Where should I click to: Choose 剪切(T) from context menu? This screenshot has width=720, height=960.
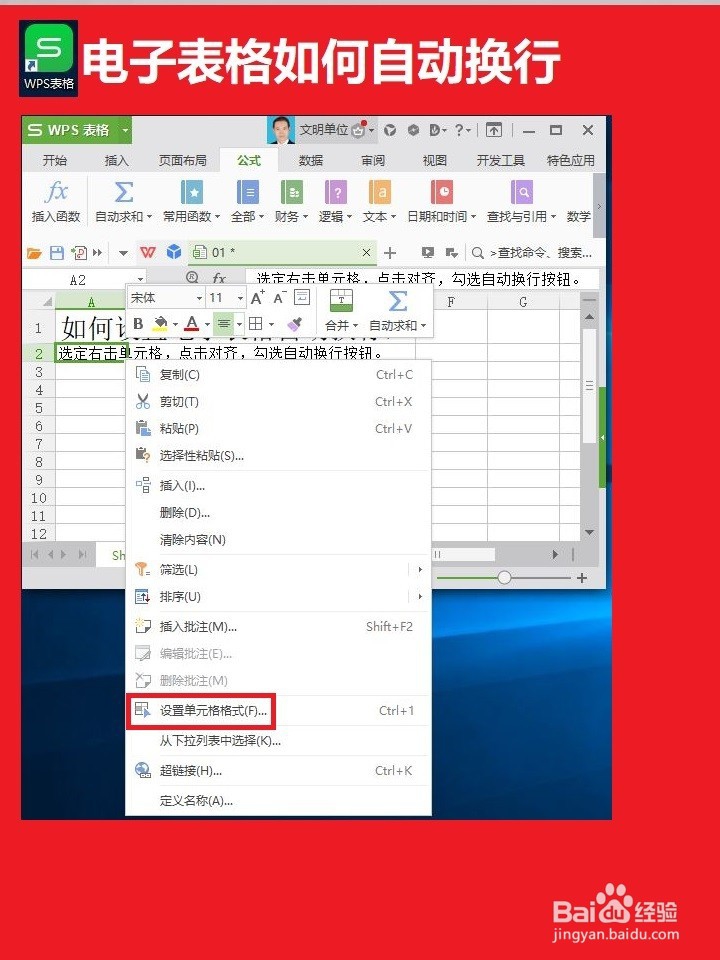coord(279,402)
